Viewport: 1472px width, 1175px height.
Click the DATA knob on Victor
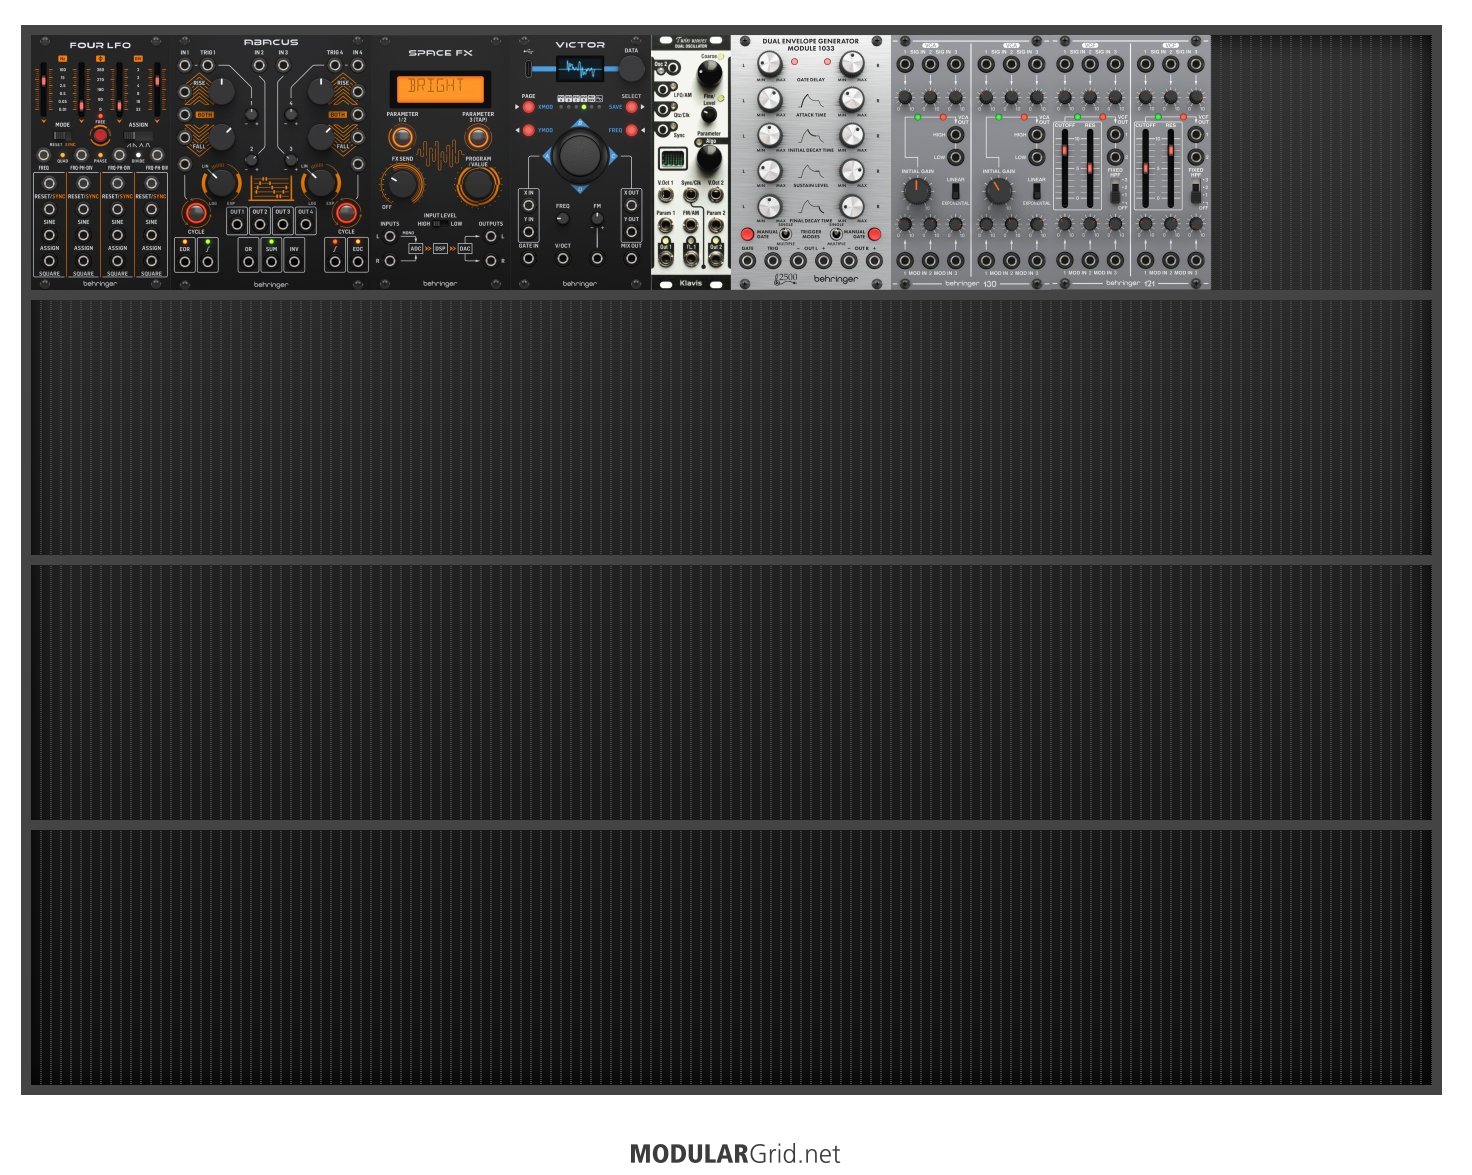(631, 68)
